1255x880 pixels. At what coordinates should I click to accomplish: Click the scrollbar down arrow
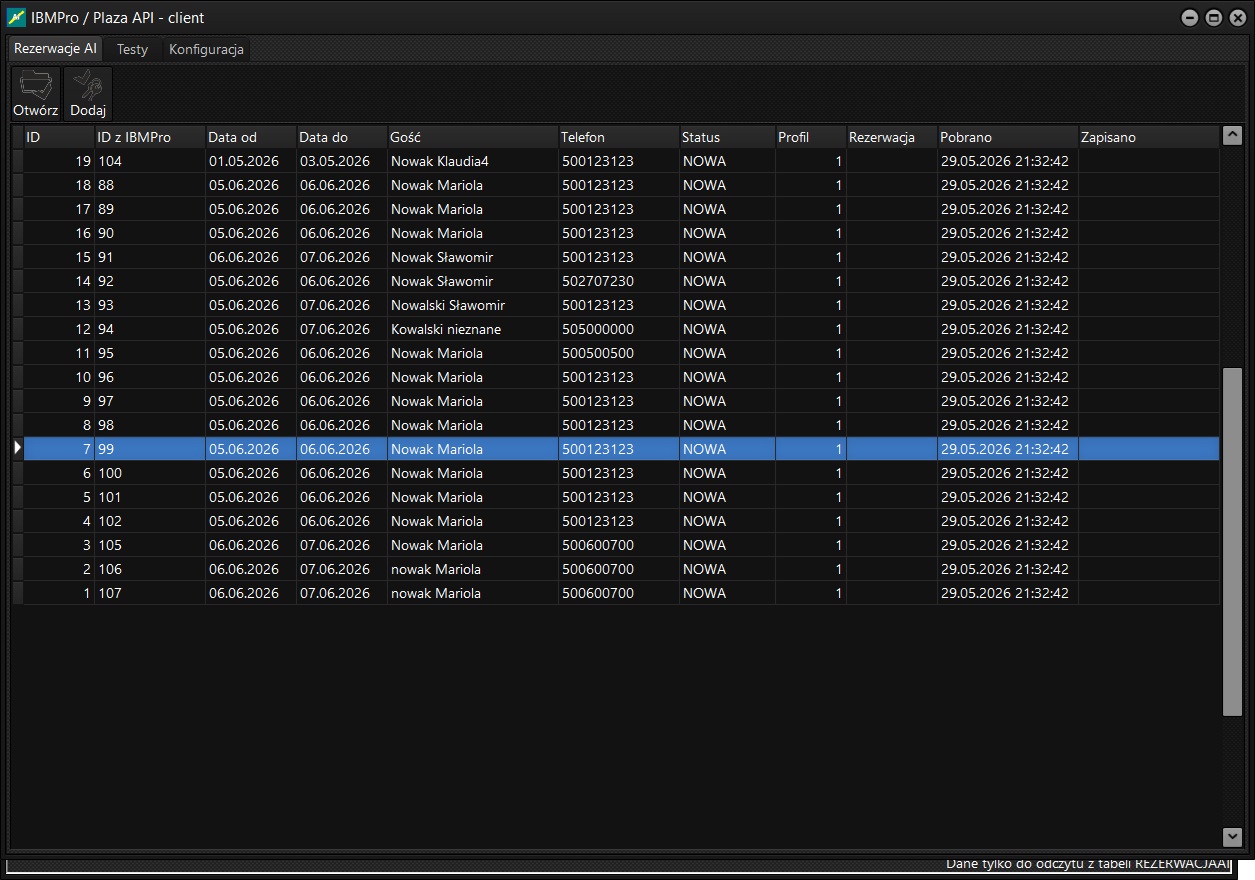pyautogui.click(x=1232, y=836)
